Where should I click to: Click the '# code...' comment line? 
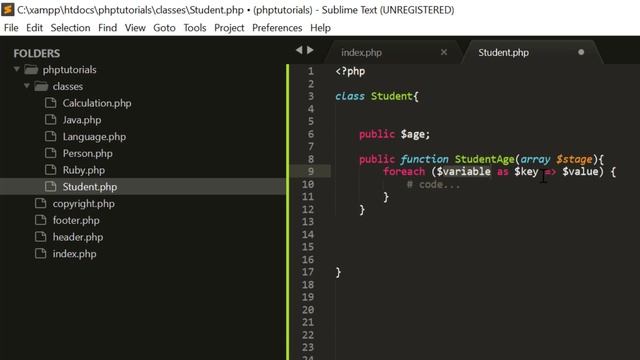(x=433, y=184)
